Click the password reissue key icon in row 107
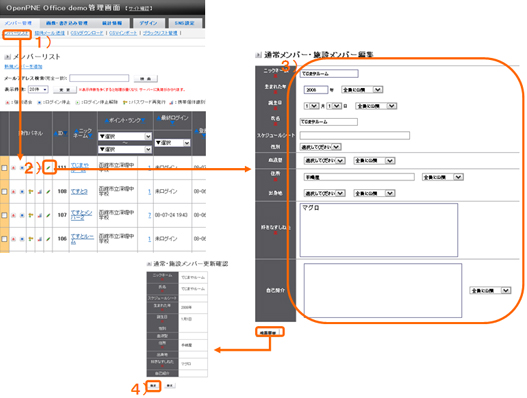Viewport: 527px width, 398px height. click(x=31, y=215)
